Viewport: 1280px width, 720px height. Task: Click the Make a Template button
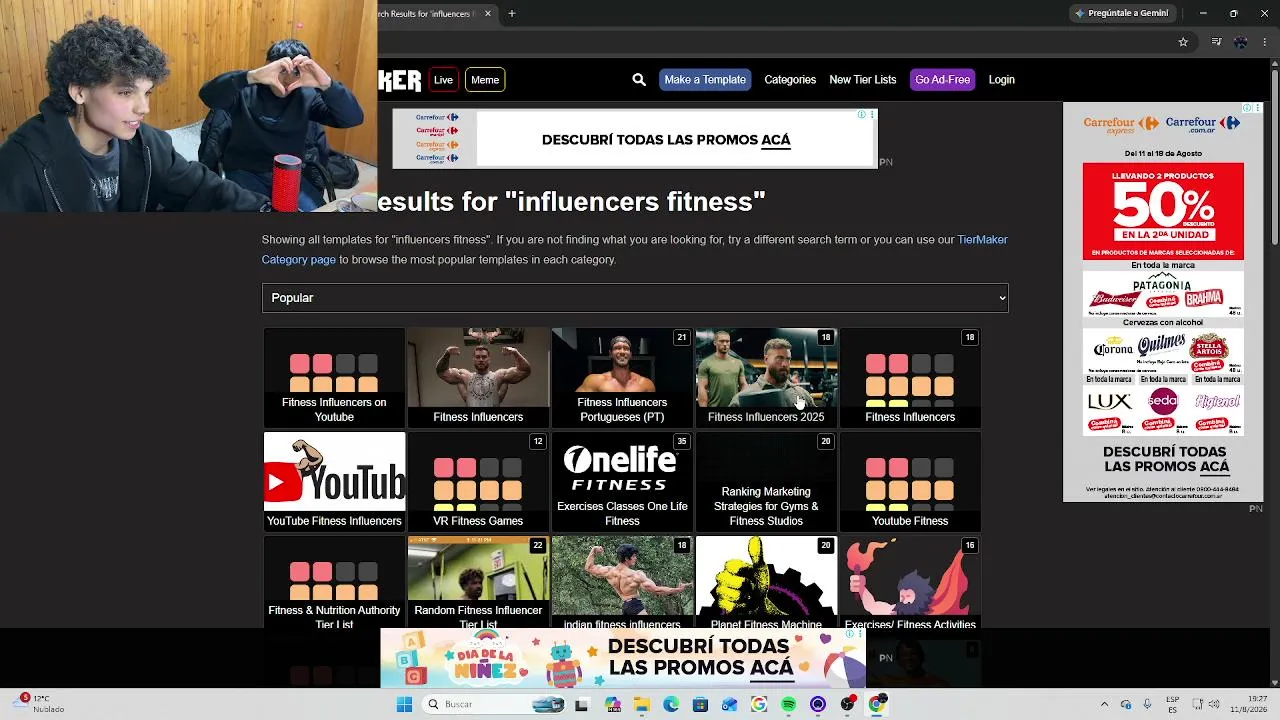point(705,80)
